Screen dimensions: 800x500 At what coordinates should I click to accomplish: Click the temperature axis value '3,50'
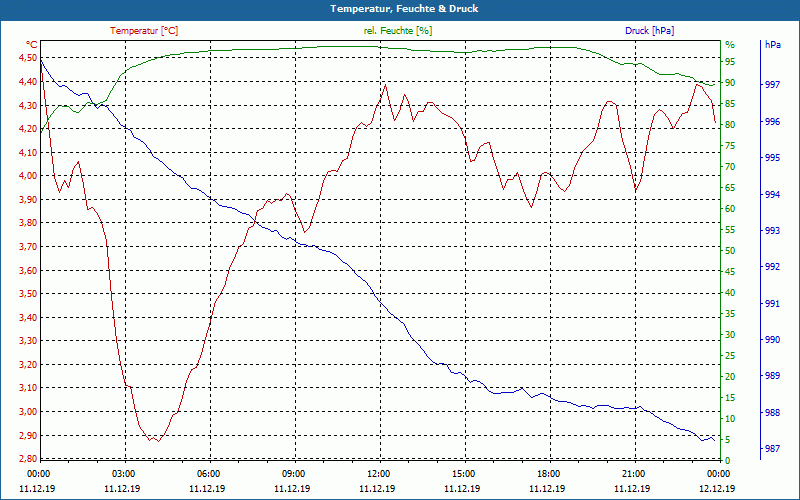click(x=28, y=294)
